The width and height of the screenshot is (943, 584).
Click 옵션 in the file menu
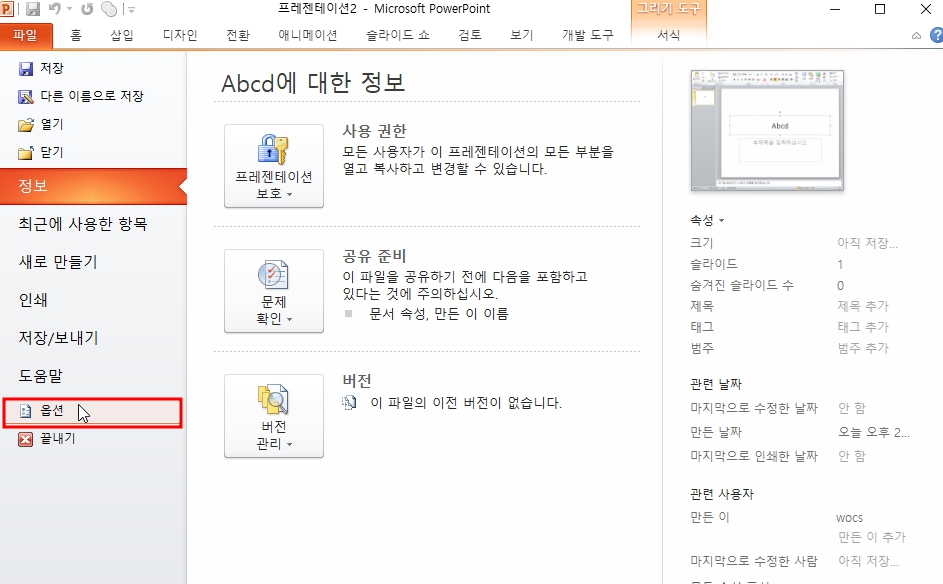click(92, 413)
